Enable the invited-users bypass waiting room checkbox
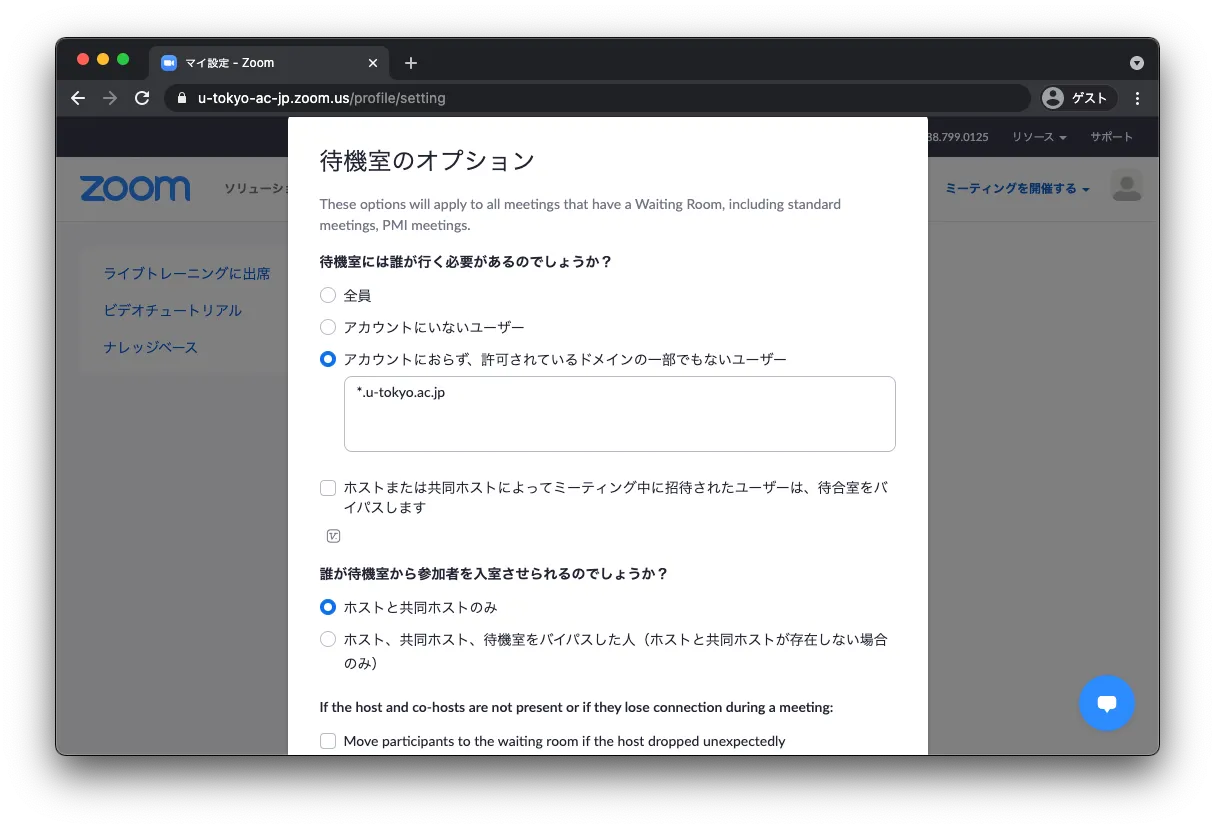The height and width of the screenshot is (829, 1215). 328,488
